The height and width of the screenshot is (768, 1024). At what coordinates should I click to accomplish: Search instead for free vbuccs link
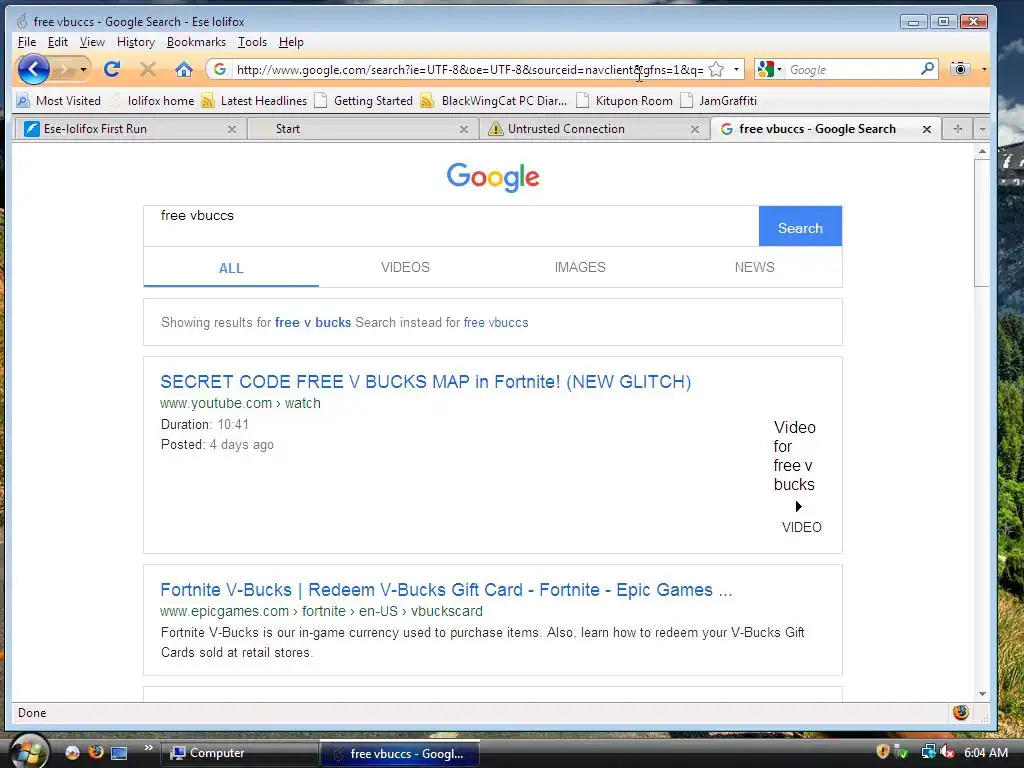coord(496,323)
